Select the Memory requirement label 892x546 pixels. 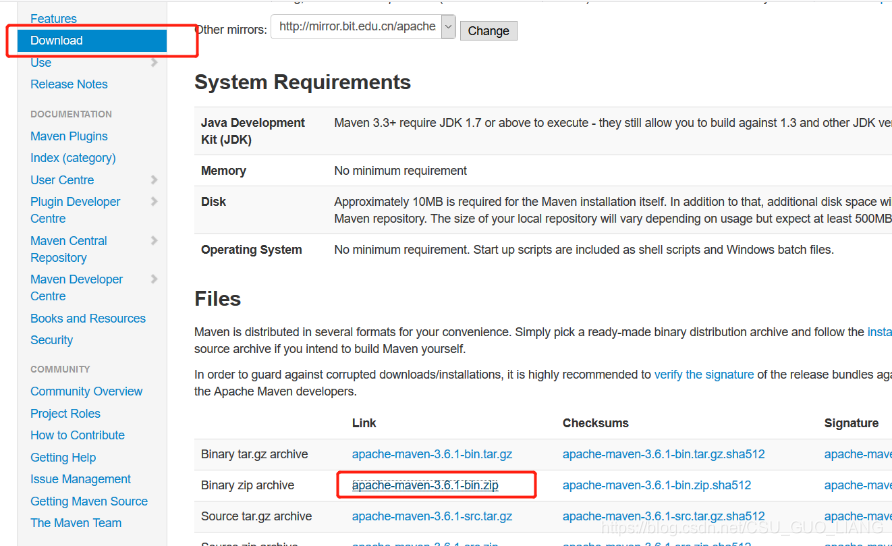223,171
